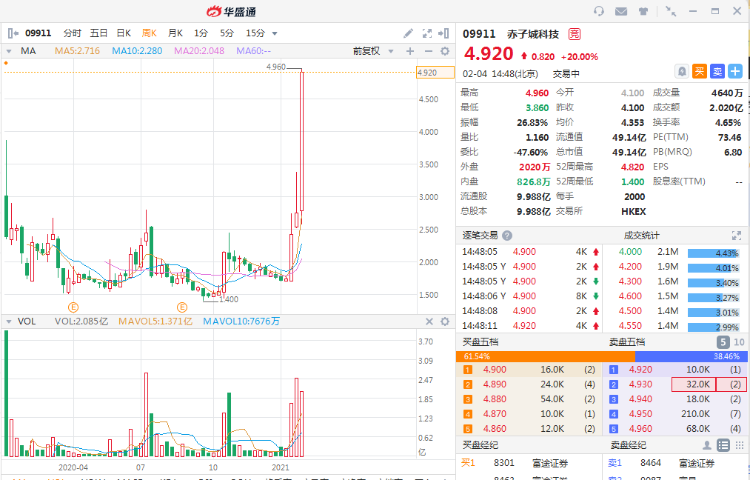Click the 成交统计 header label

(x=641, y=235)
